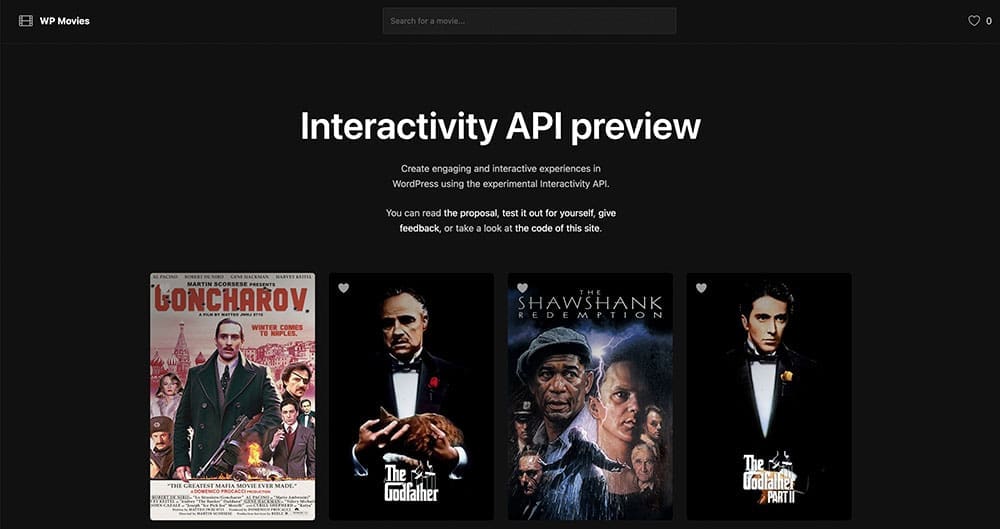Open The Shawshank Redemption poster
This screenshot has height=529, width=1000.
coord(590,396)
